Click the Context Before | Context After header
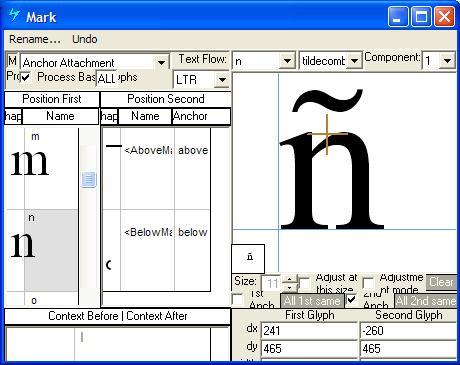This screenshot has width=460, height=365. point(118,316)
